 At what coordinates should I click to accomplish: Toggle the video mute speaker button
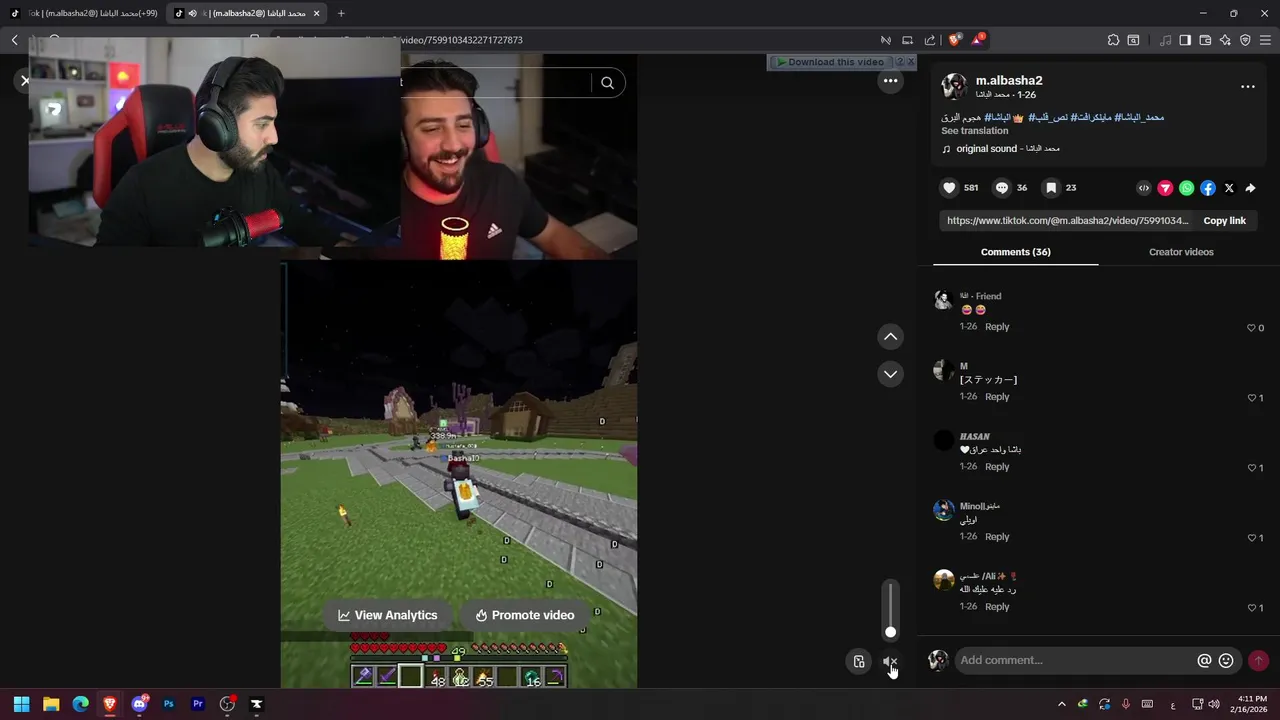[890, 661]
